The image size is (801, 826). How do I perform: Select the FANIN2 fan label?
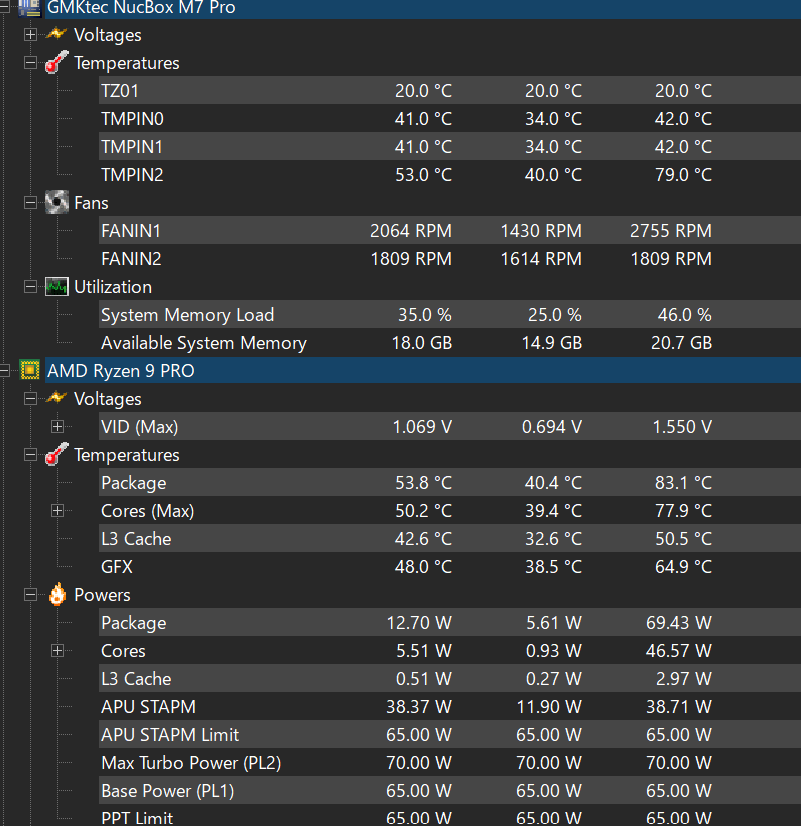(x=131, y=259)
